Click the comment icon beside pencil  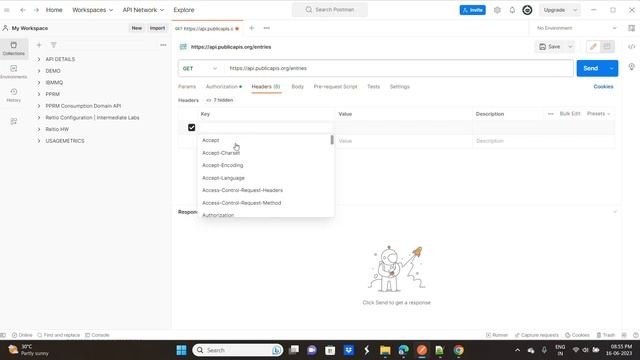click(607, 47)
